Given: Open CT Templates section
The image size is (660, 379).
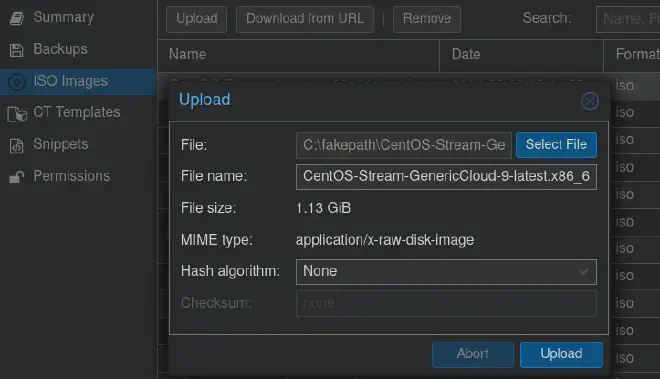Looking at the screenshot, I should pos(77,112).
